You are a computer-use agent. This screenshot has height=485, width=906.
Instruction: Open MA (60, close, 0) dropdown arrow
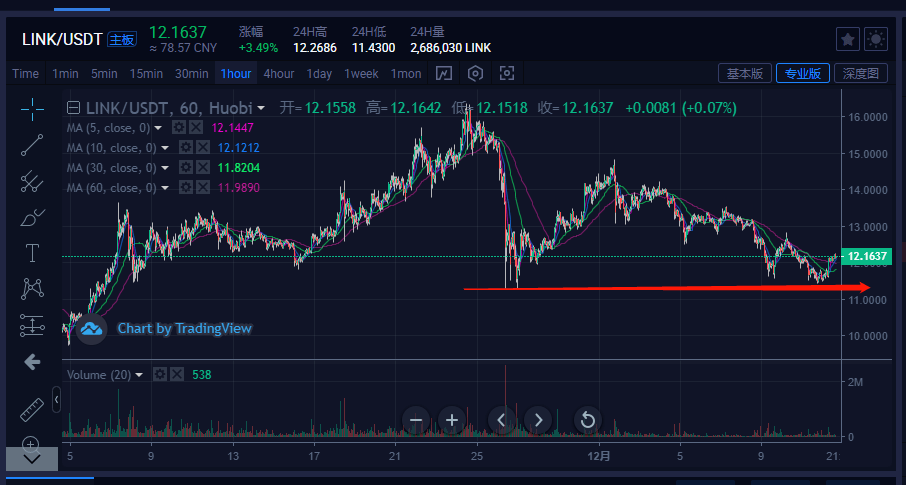click(x=165, y=188)
